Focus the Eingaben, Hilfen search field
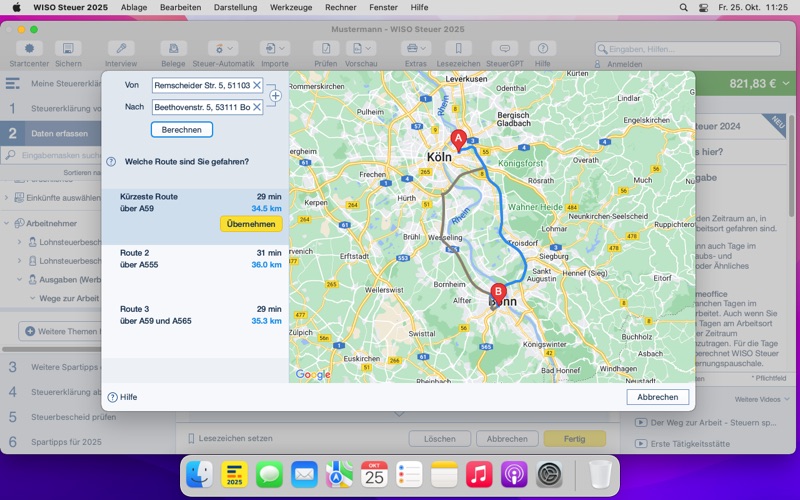800x500 pixels. (687, 49)
